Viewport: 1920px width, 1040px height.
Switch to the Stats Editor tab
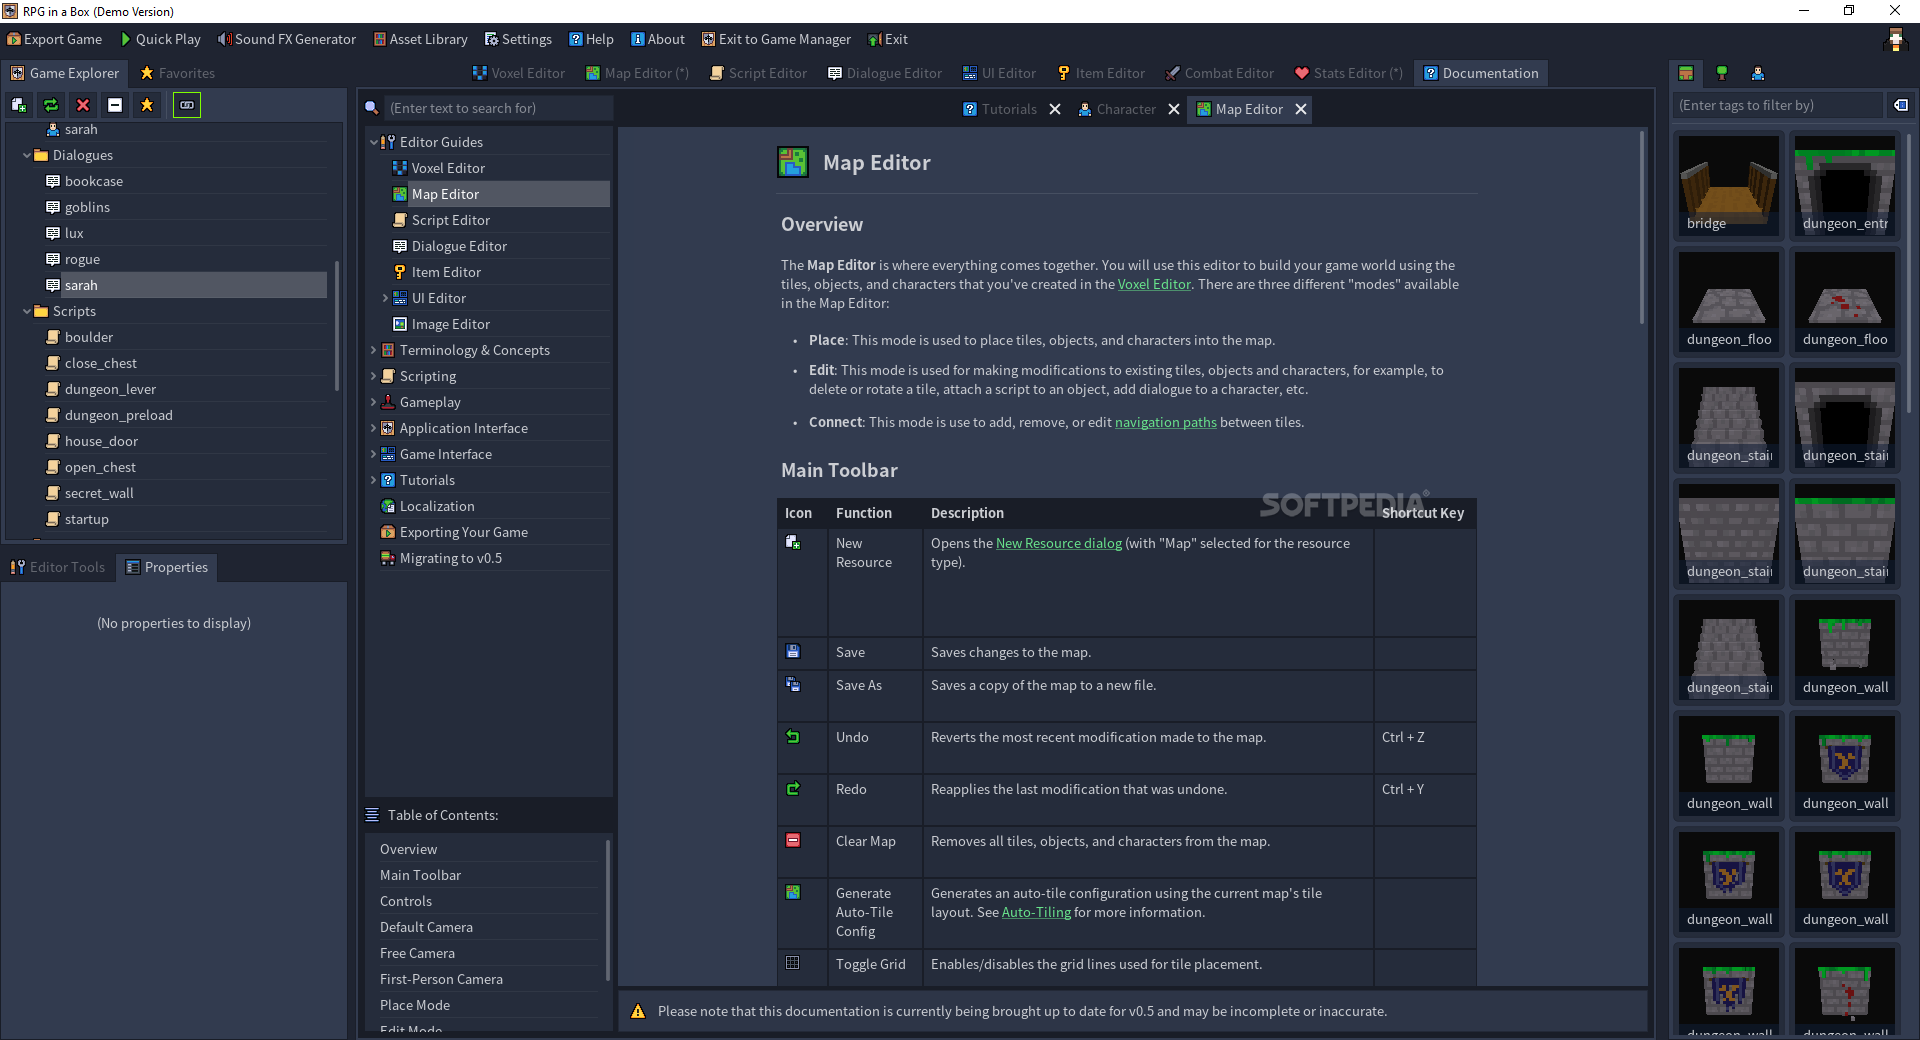(x=1349, y=73)
